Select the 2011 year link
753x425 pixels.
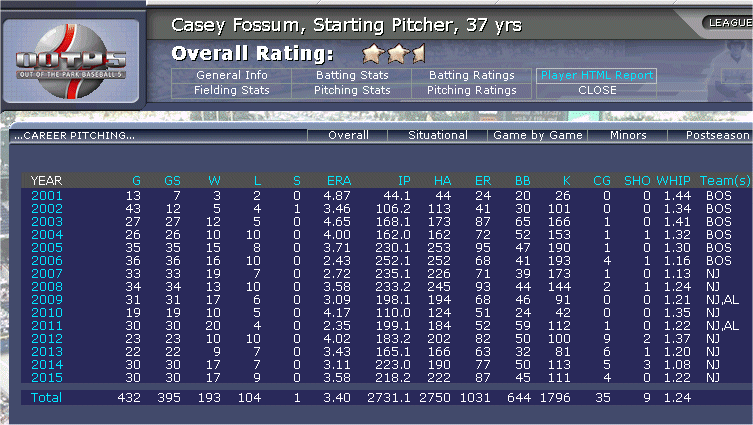pyautogui.click(x=46, y=325)
